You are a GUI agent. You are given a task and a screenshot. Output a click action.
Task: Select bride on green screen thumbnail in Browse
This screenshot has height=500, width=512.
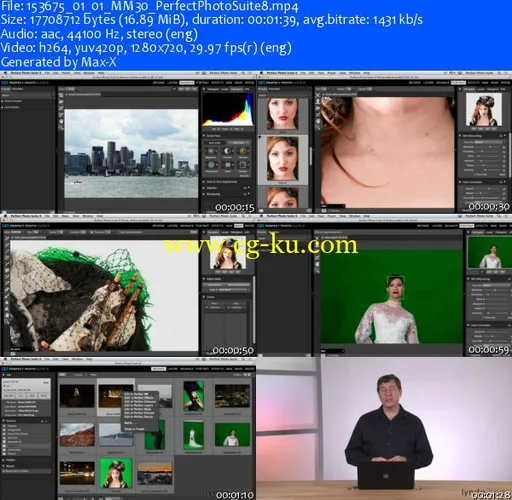coord(194,435)
